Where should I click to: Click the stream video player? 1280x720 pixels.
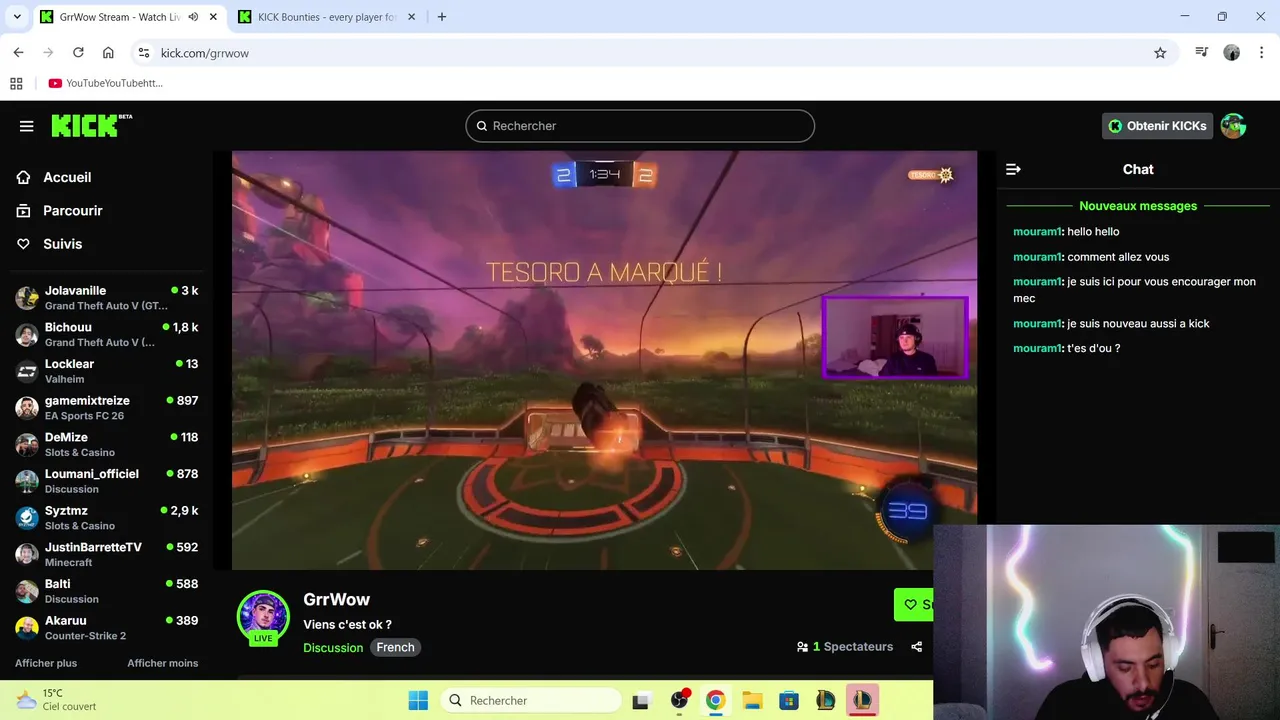click(x=604, y=360)
